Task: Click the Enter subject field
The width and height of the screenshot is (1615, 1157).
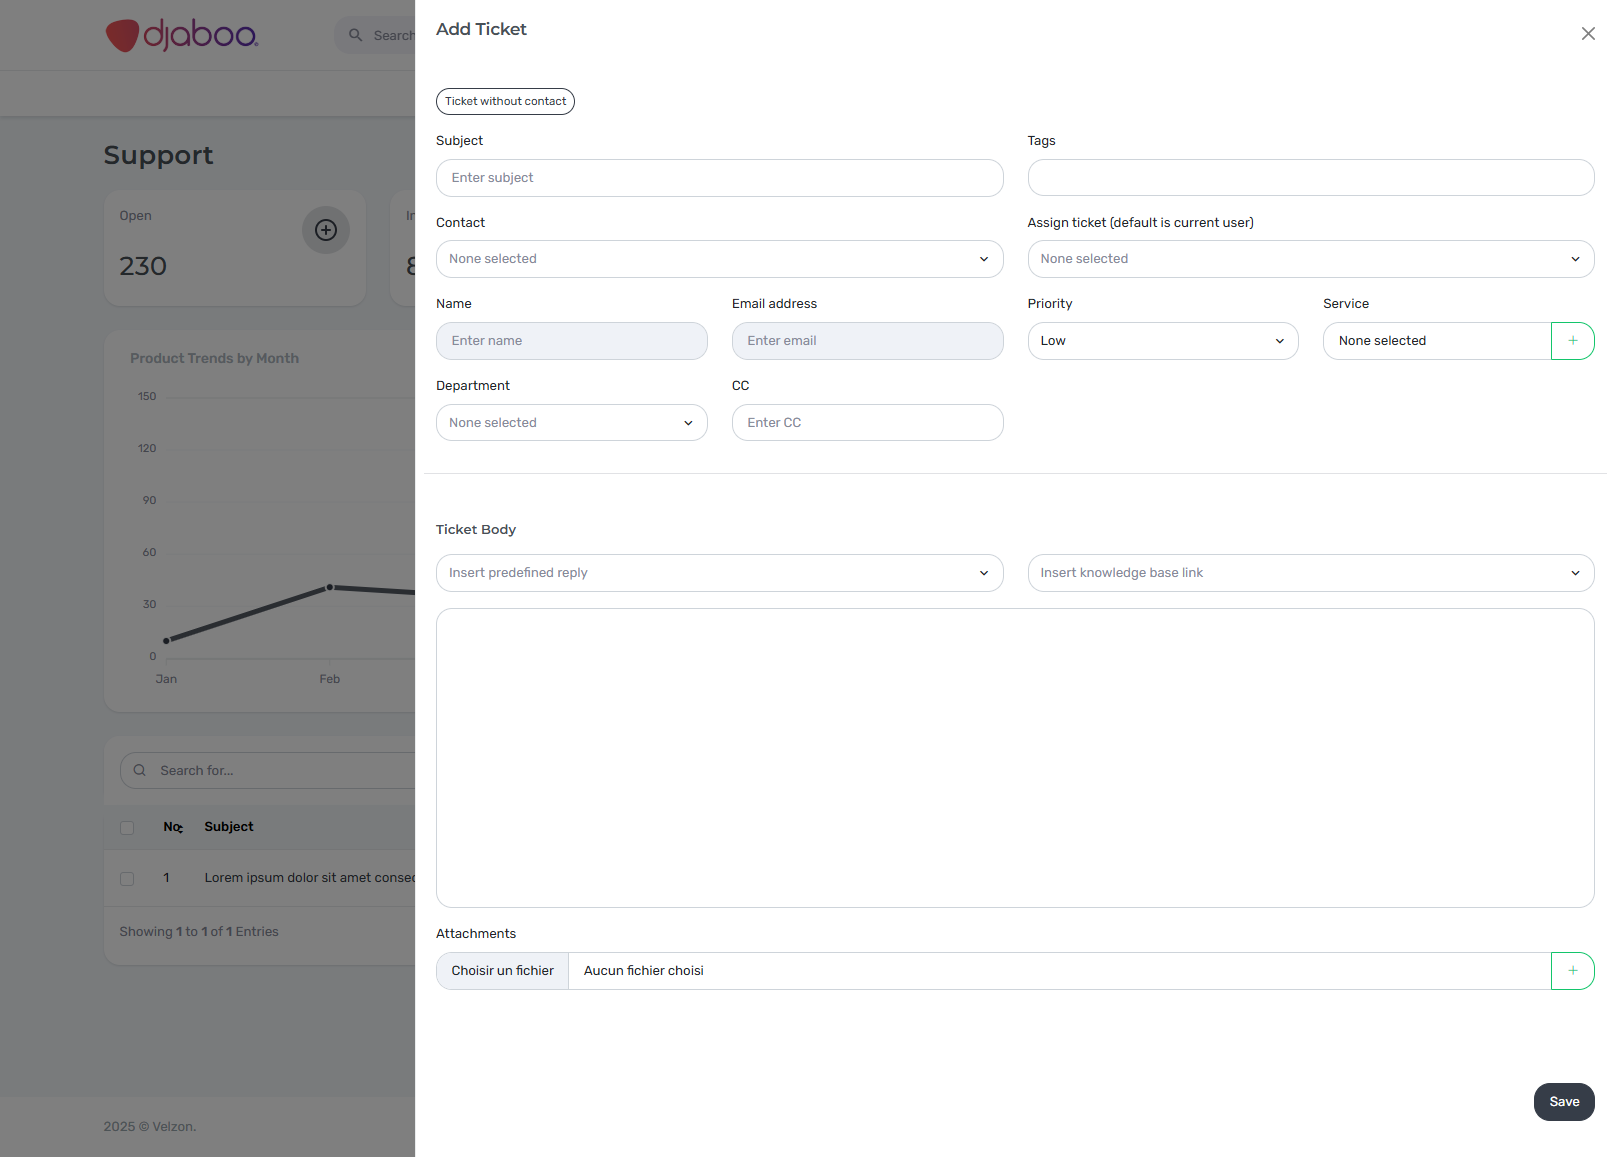Action: tap(719, 178)
